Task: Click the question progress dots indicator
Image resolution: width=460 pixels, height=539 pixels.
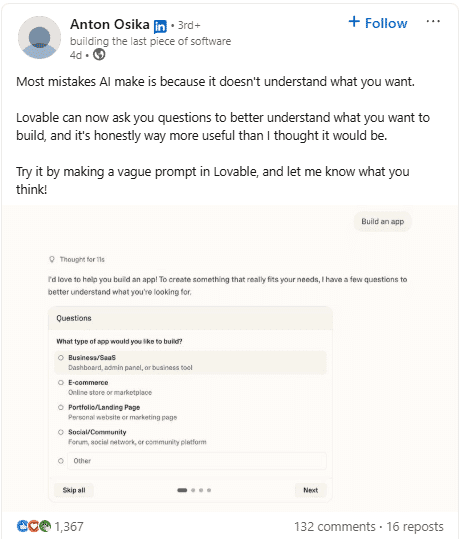Action: 194,490
